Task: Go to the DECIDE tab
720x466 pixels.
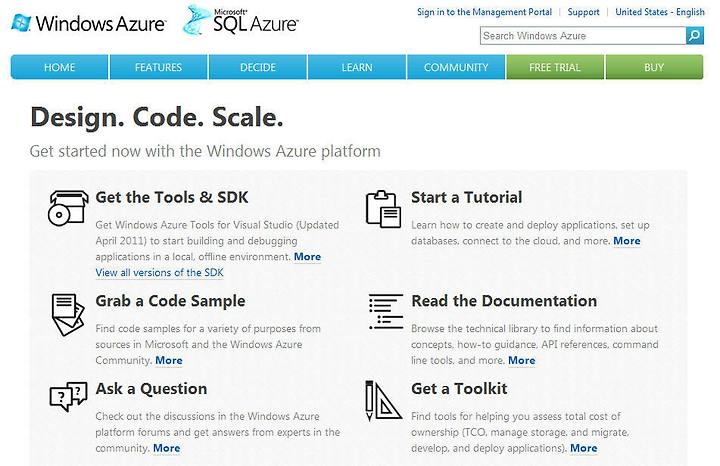Action: coord(258,67)
